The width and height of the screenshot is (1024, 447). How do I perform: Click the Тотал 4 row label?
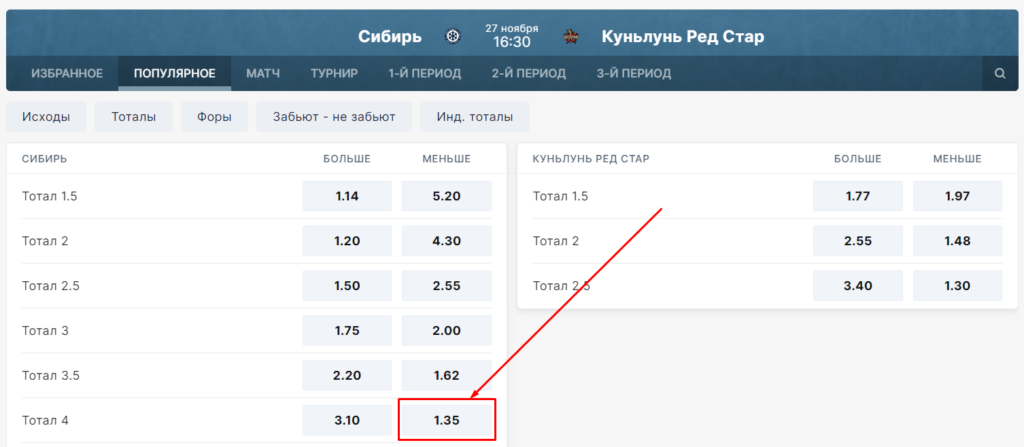45,420
